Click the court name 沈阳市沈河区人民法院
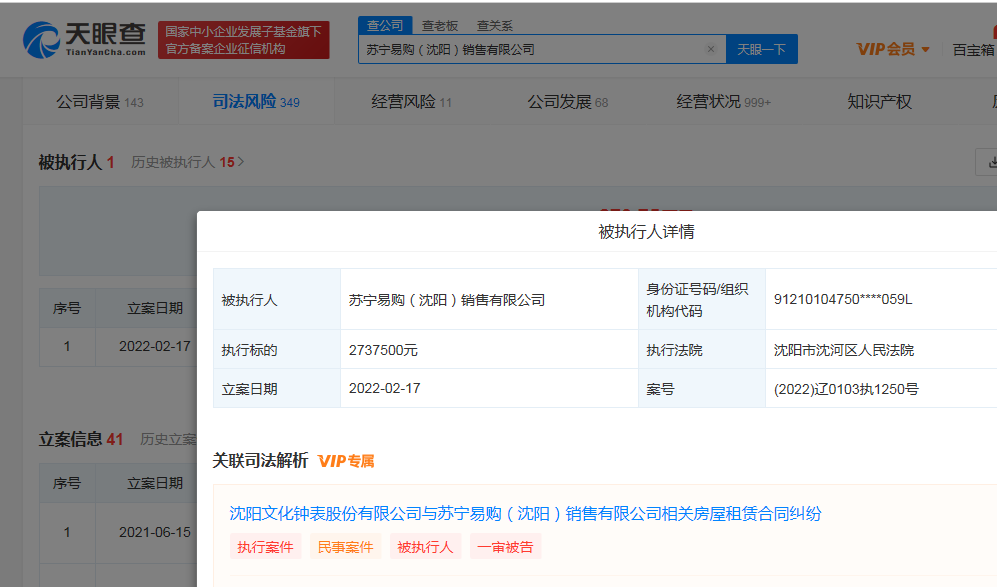997x587 pixels. click(844, 350)
